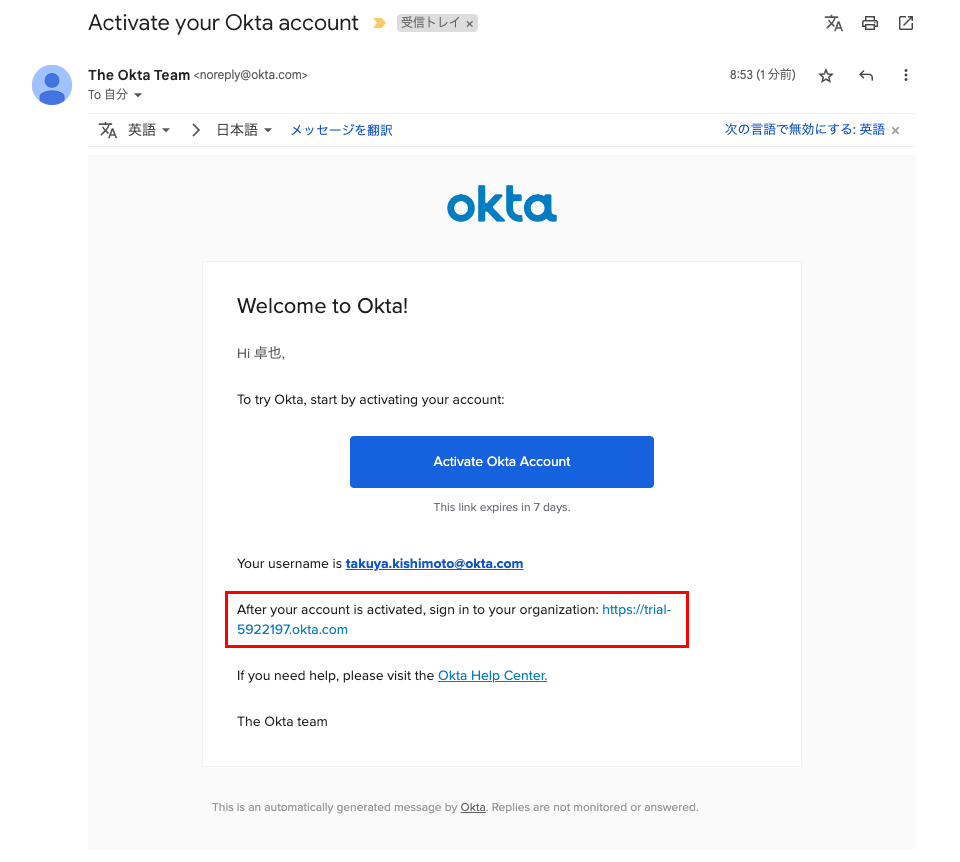Click the takuya.kishimoto@okta.com username link

pos(434,564)
